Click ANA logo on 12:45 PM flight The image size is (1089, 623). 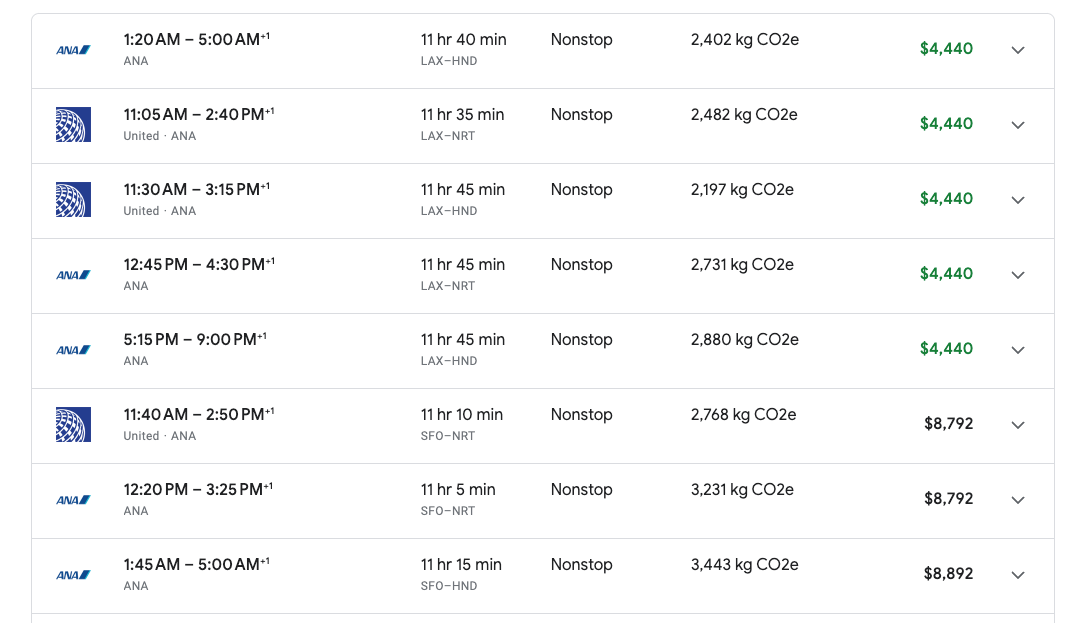pos(73,275)
